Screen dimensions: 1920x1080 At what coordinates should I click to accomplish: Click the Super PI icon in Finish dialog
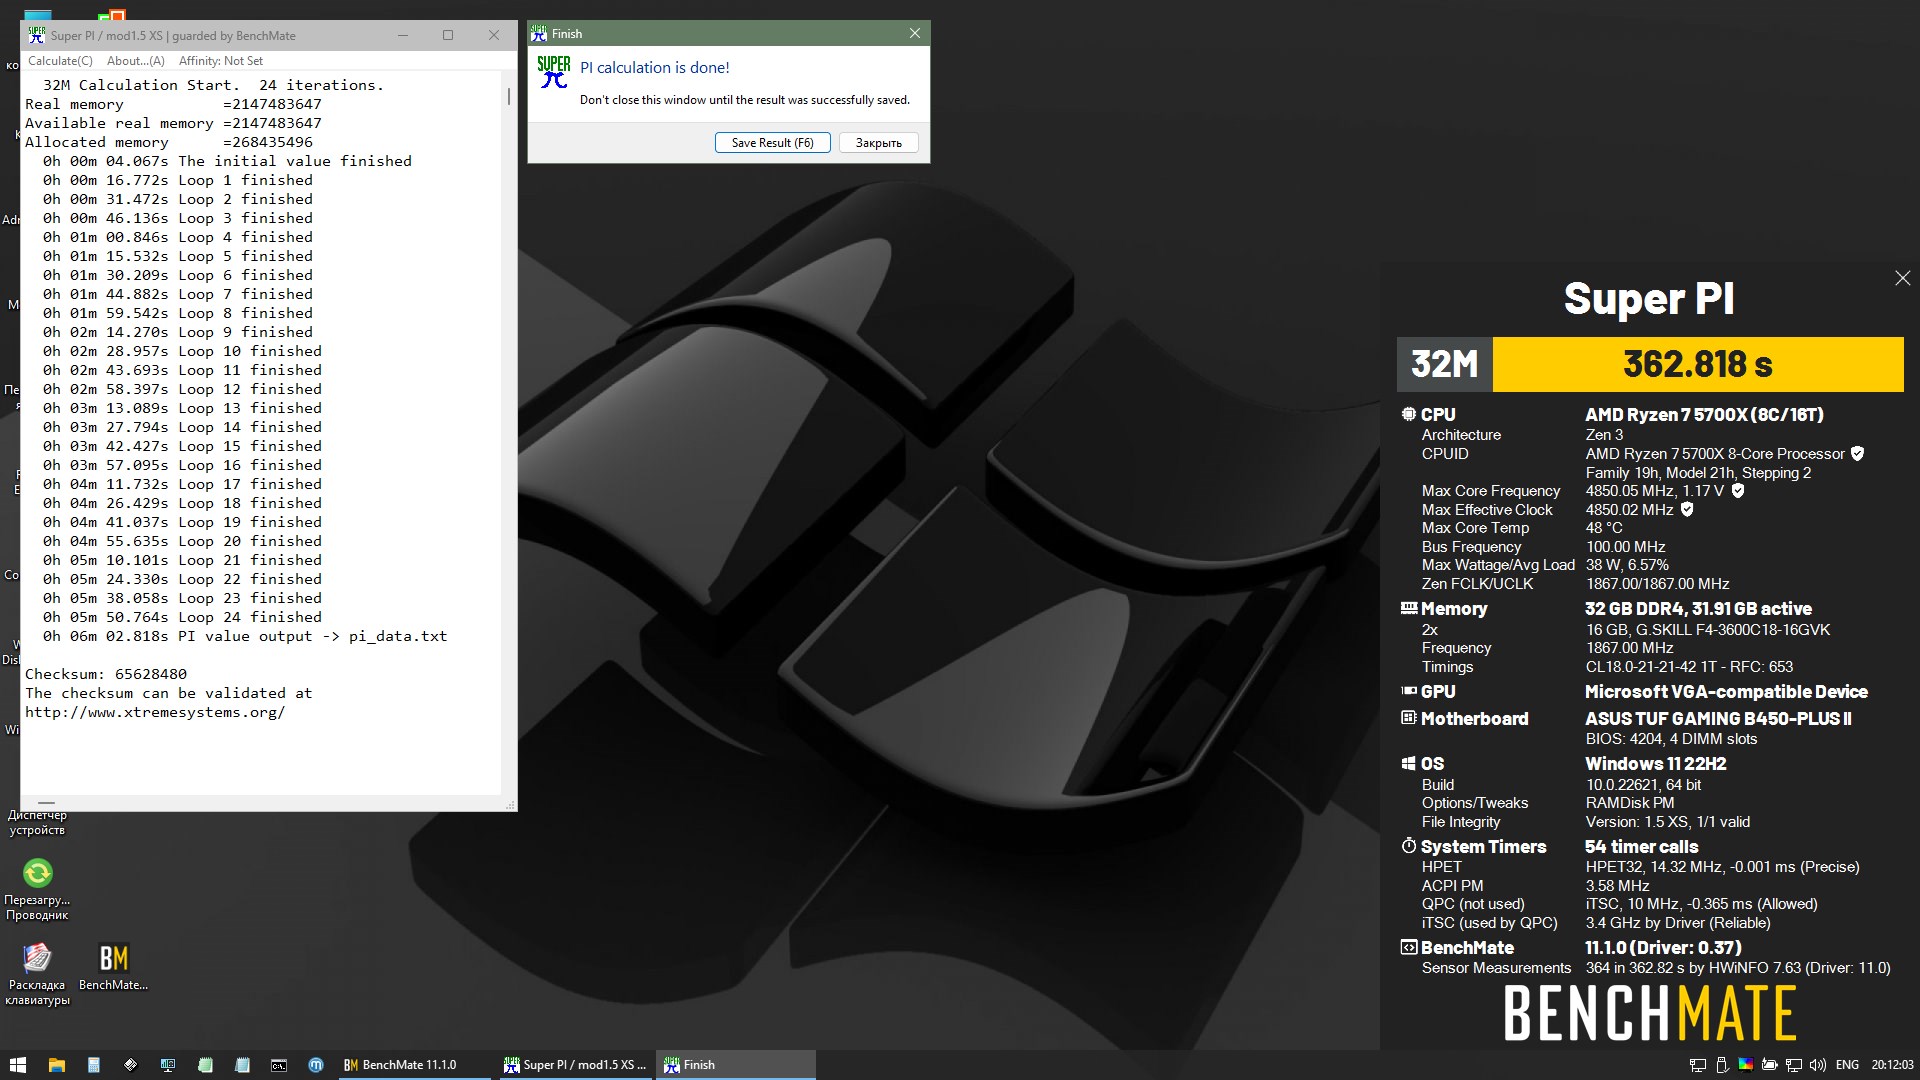tap(553, 71)
